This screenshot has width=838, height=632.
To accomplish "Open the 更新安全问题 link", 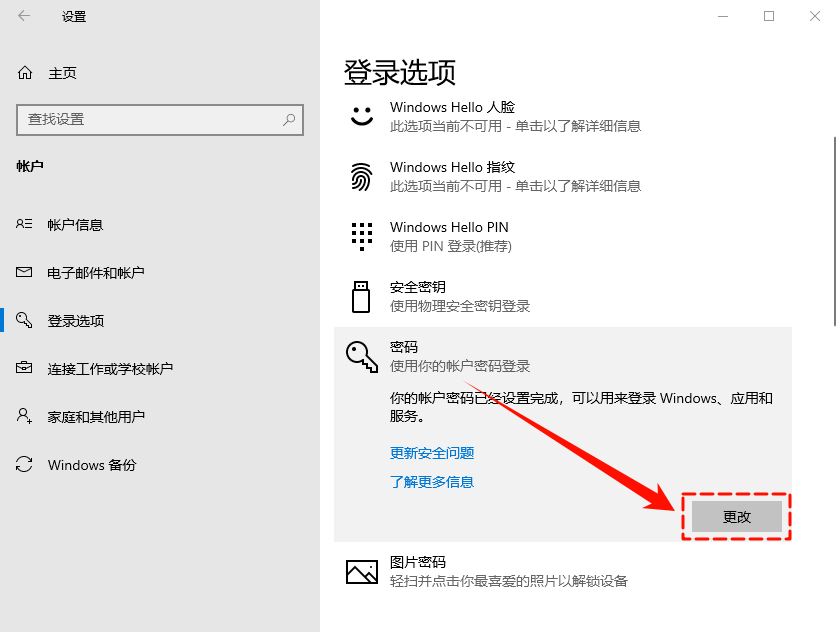I will pyautogui.click(x=431, y=453).
